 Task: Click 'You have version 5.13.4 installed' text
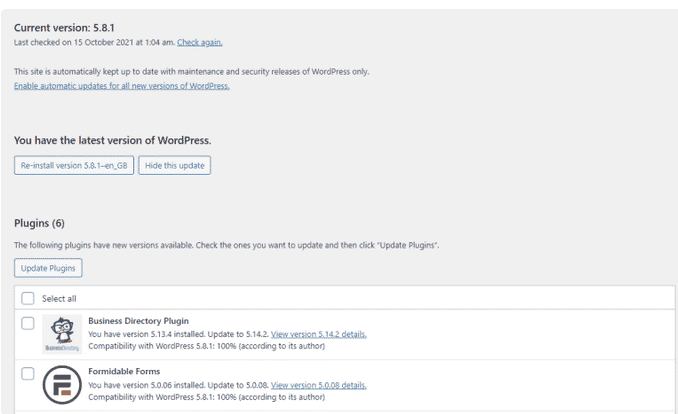(147, 334)
